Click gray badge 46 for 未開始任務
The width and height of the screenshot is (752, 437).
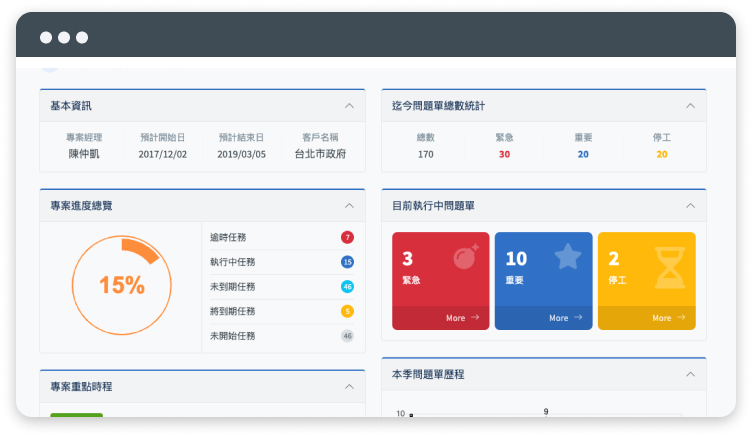(x=347, y=336)
